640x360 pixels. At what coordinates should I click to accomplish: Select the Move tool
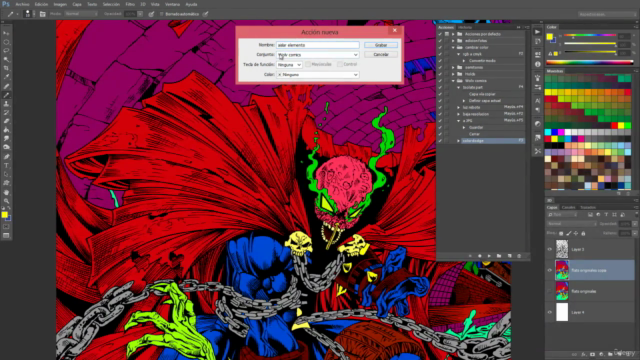point(6,33)
